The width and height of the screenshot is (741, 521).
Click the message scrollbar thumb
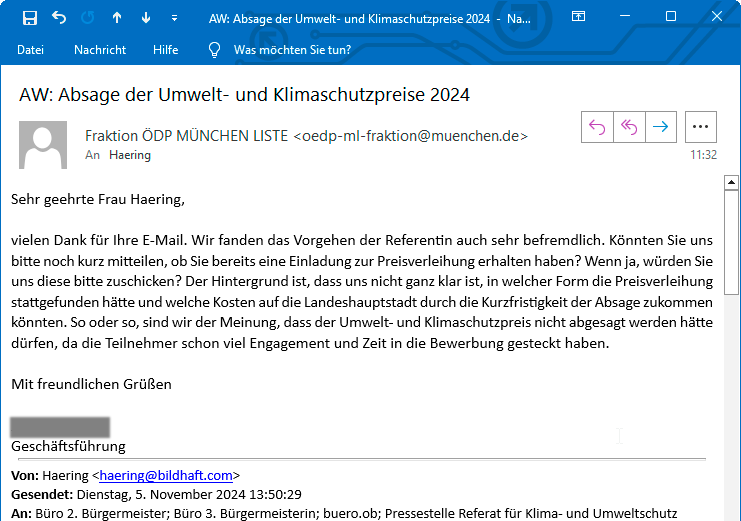731,242
